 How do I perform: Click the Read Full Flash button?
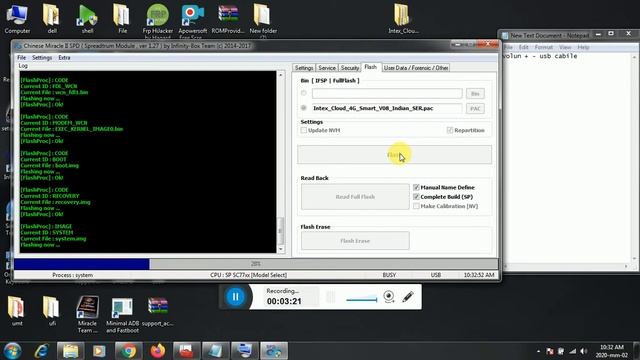[x=355, y=197]
